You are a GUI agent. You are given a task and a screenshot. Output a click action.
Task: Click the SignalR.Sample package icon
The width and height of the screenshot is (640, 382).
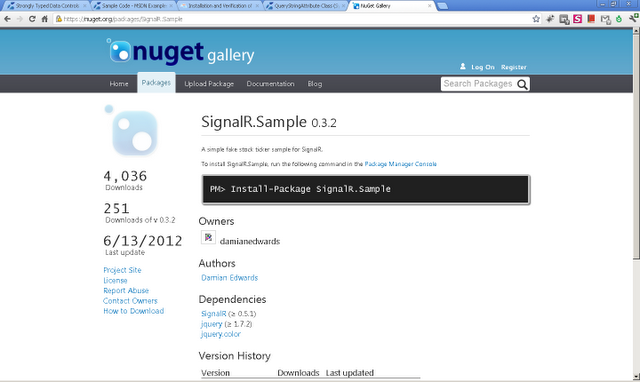[x=131, y=130]
